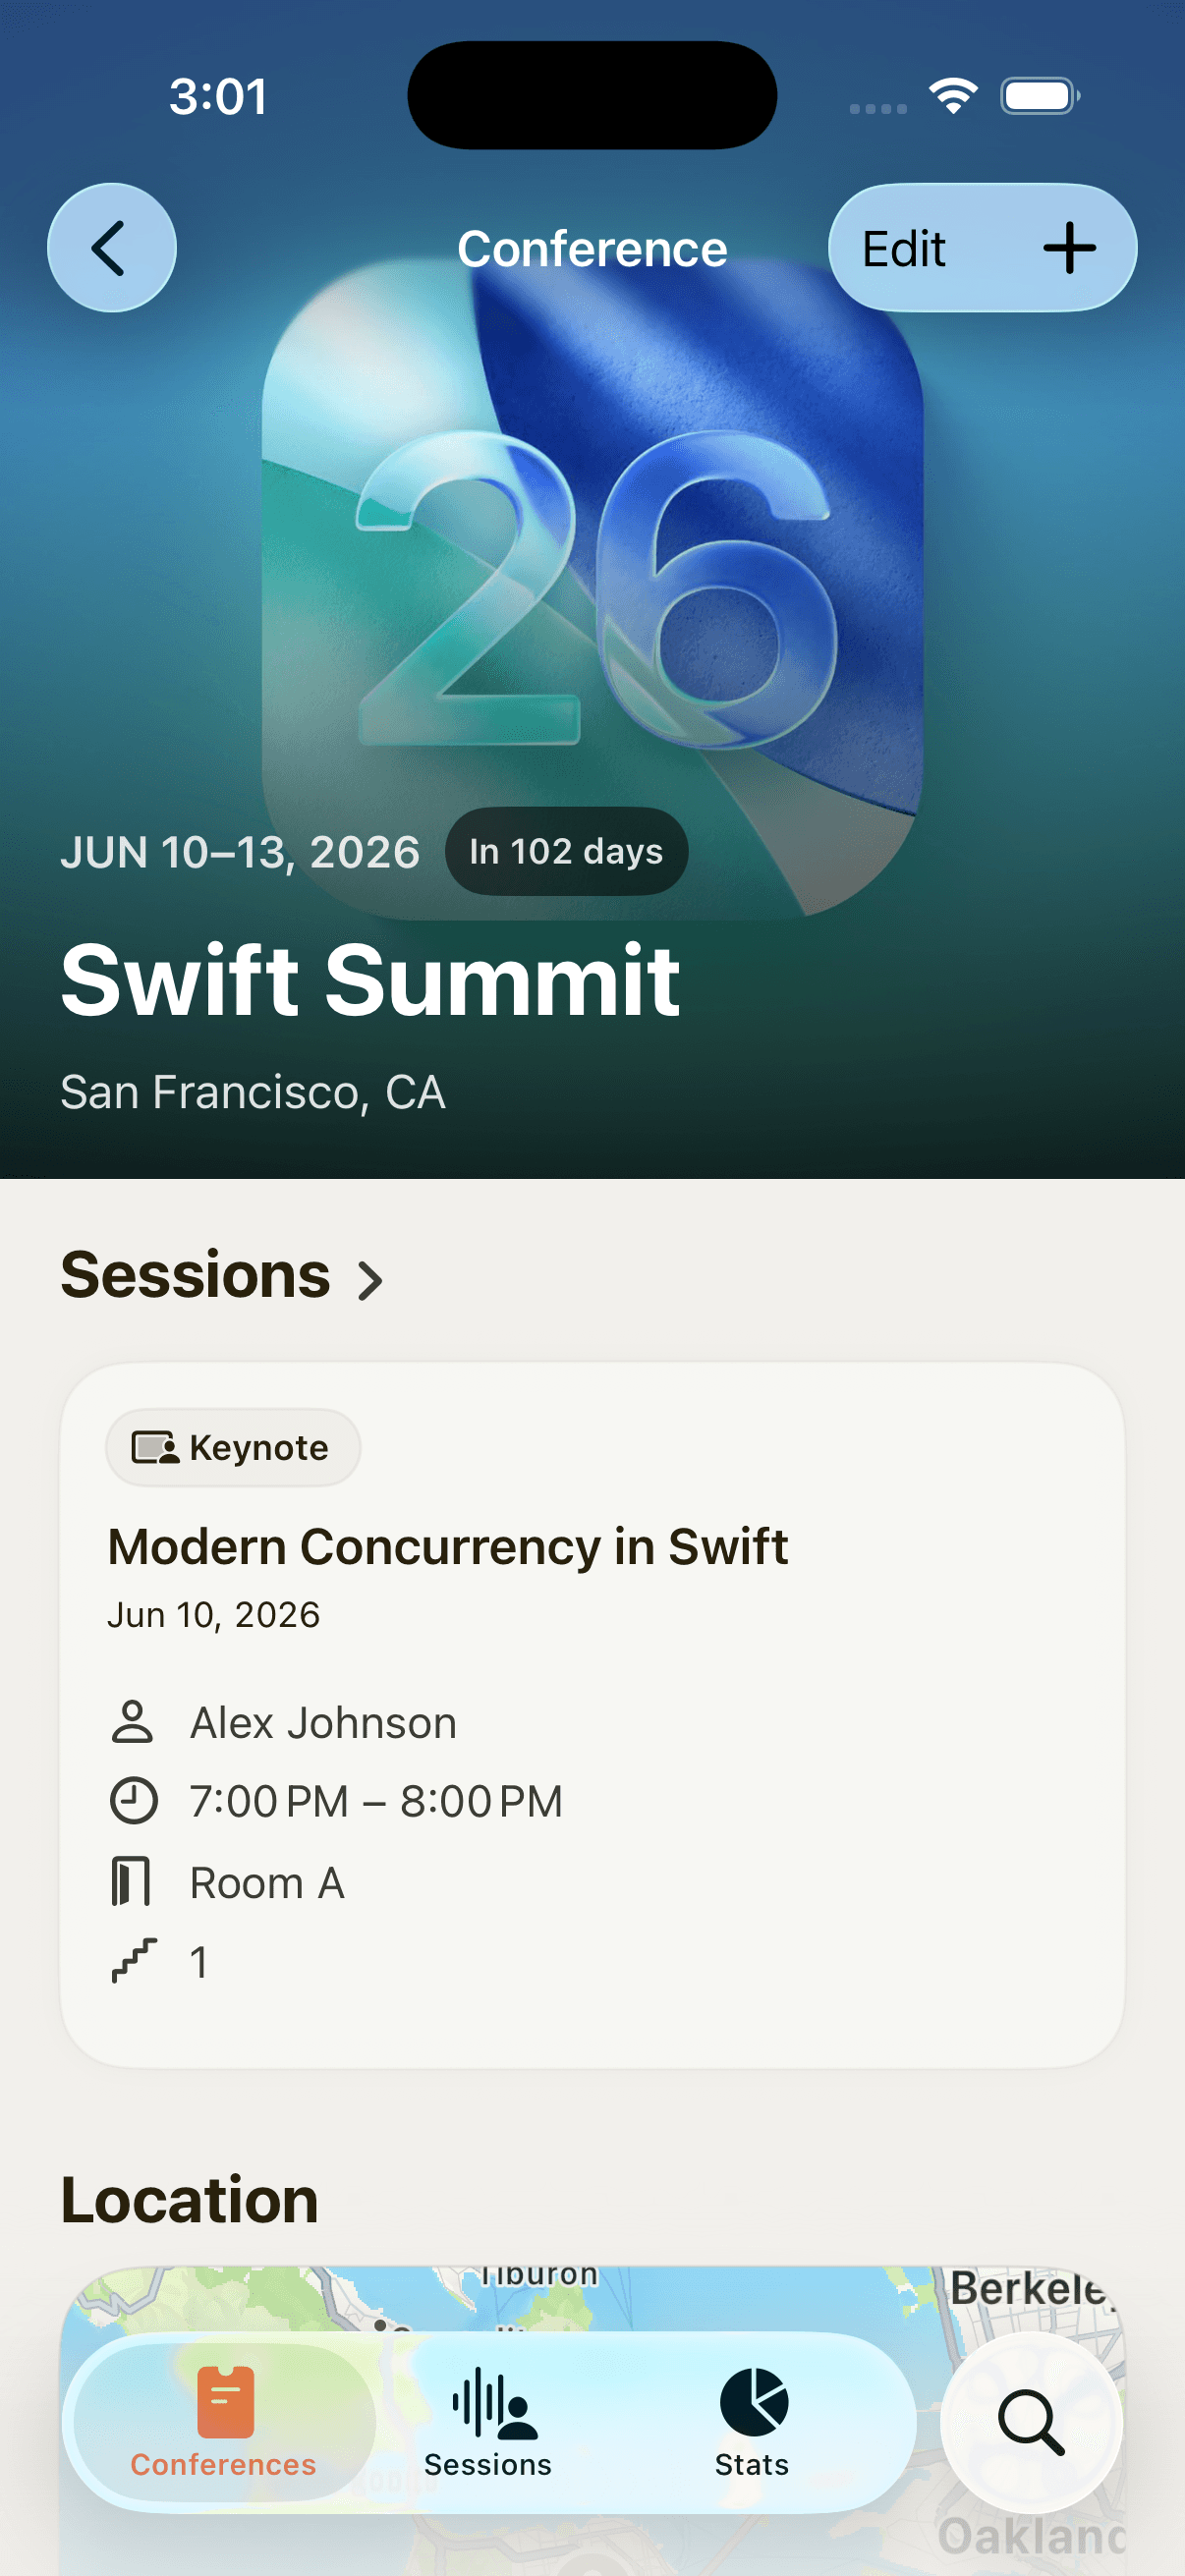The image size is (1185, 2576).
Task: Tap the back chevron button
Action: point(111,248)
